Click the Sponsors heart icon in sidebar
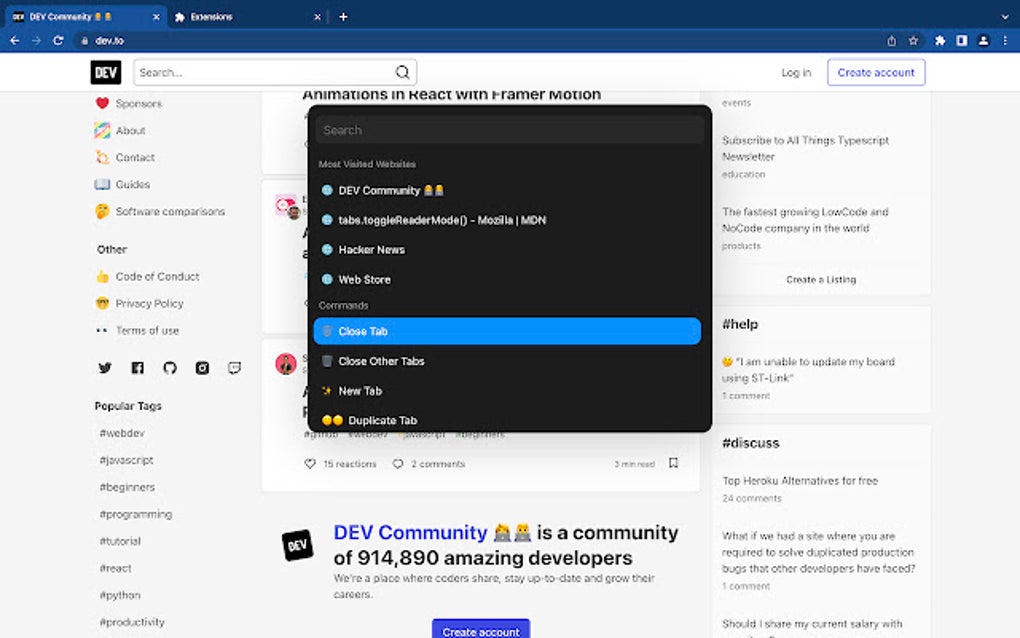The width and height of the screenshot is (1020, 638). (x=102, y=103)
